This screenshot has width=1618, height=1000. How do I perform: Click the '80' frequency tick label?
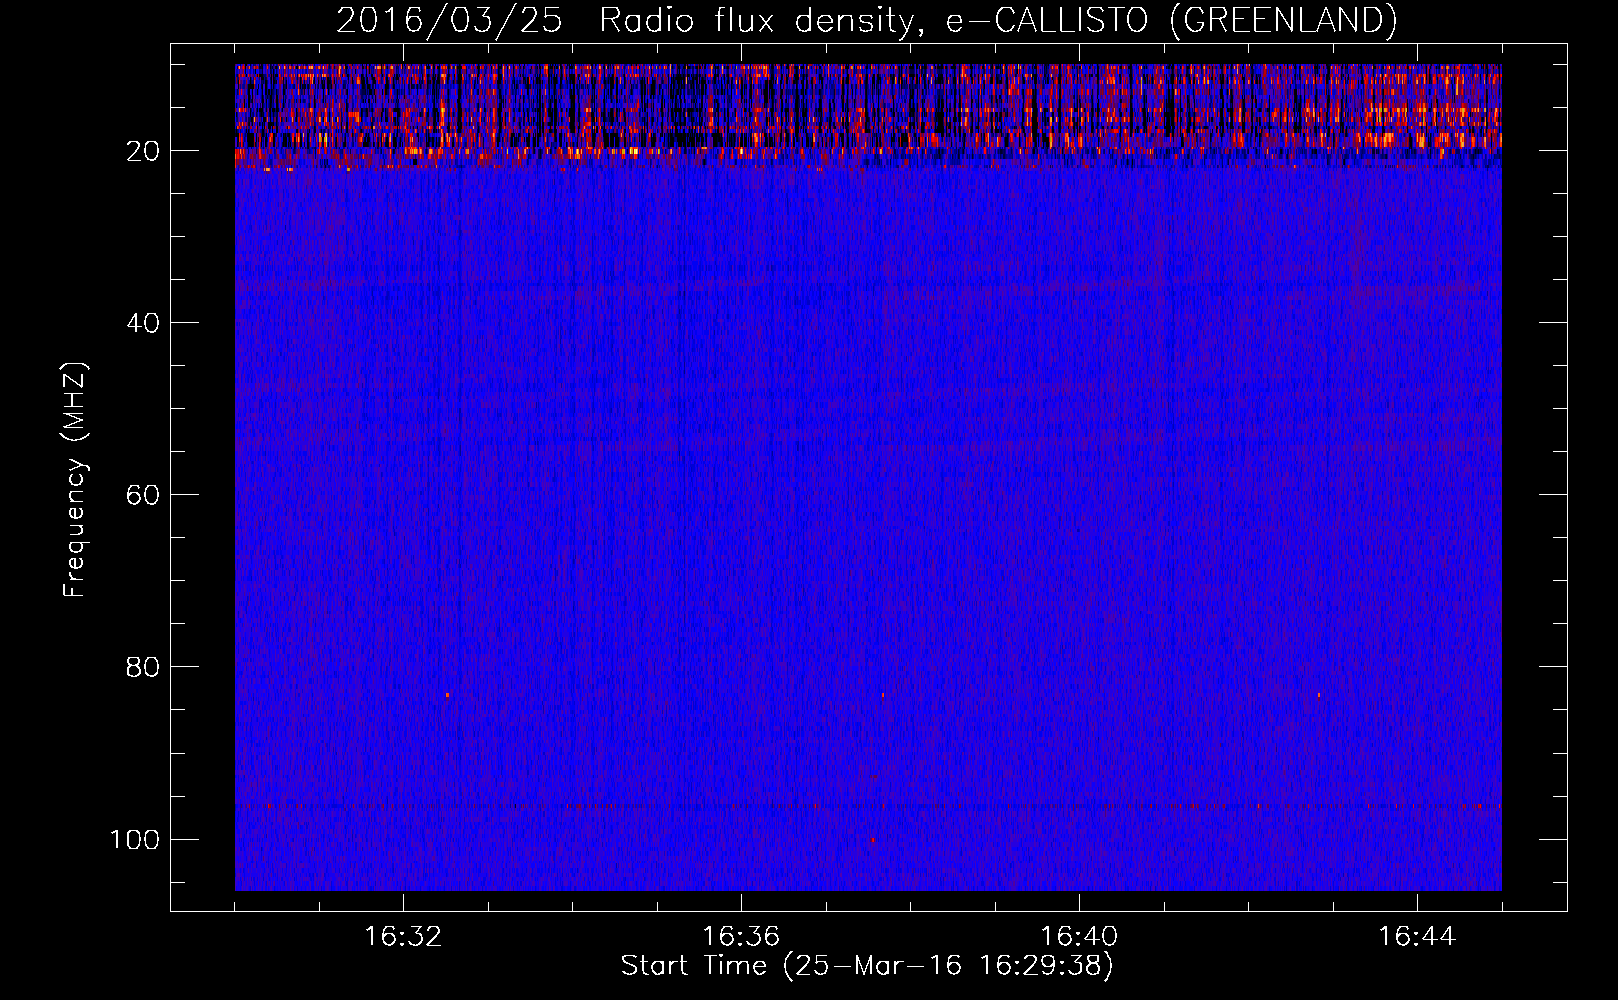tap(143, 667)
